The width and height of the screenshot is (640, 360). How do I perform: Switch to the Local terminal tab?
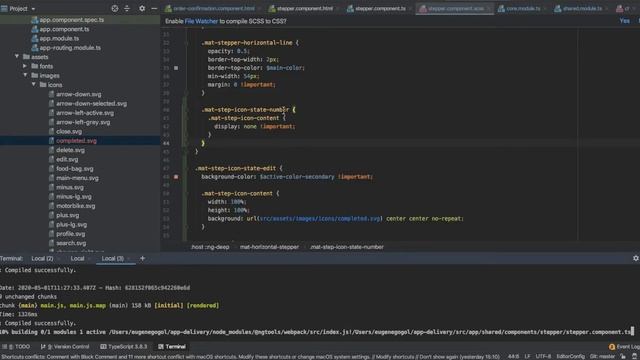(77, 258)
